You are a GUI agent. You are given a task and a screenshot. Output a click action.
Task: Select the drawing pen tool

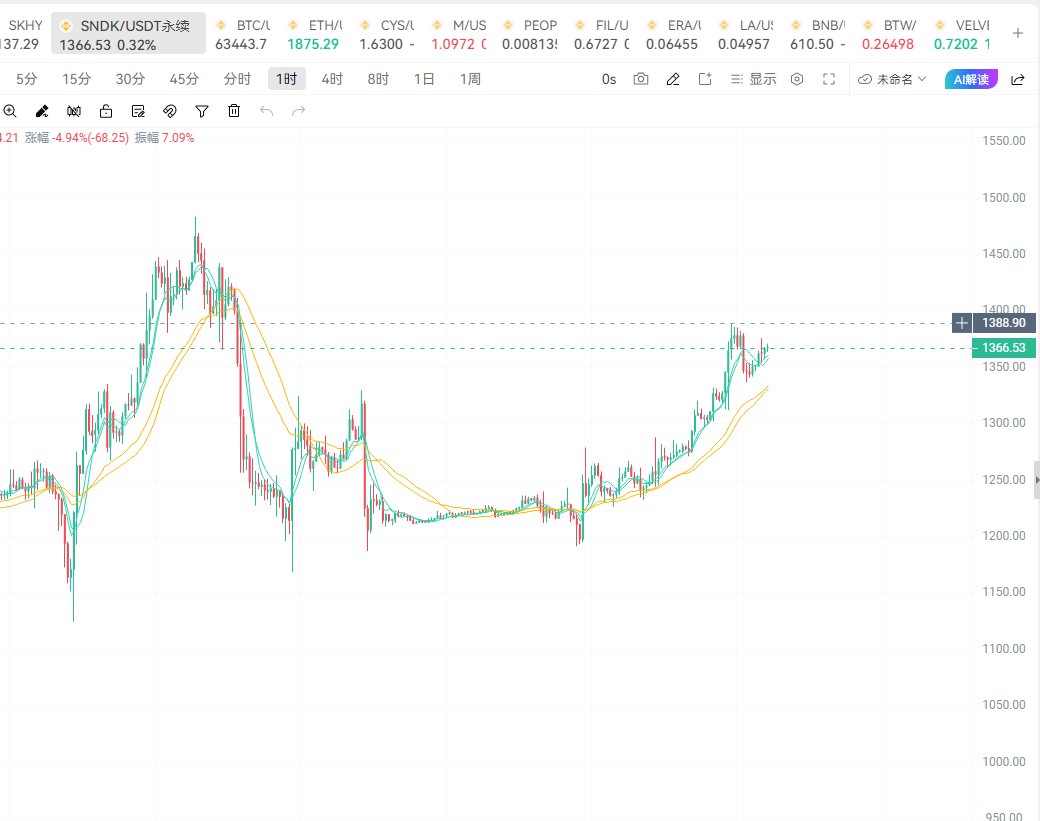42,111
